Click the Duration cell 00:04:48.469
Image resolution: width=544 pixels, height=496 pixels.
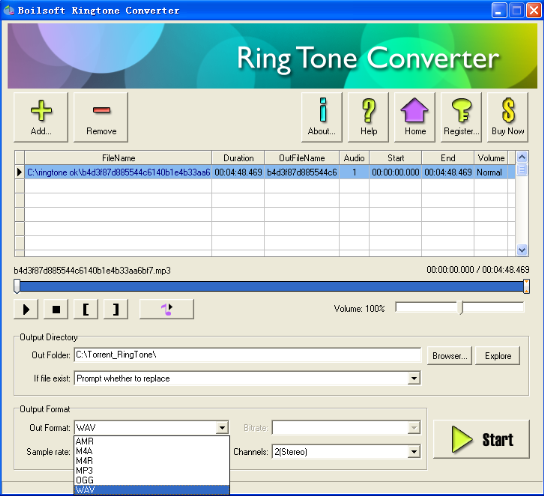[x=238, y=172]
